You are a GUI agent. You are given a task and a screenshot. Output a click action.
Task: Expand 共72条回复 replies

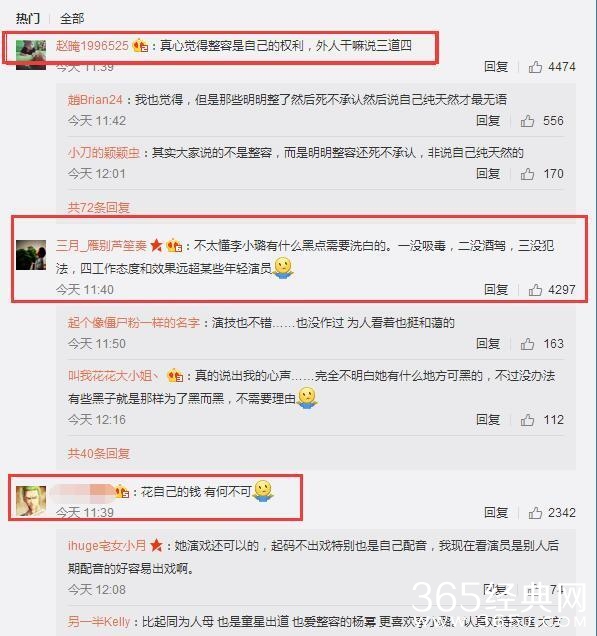99,208
